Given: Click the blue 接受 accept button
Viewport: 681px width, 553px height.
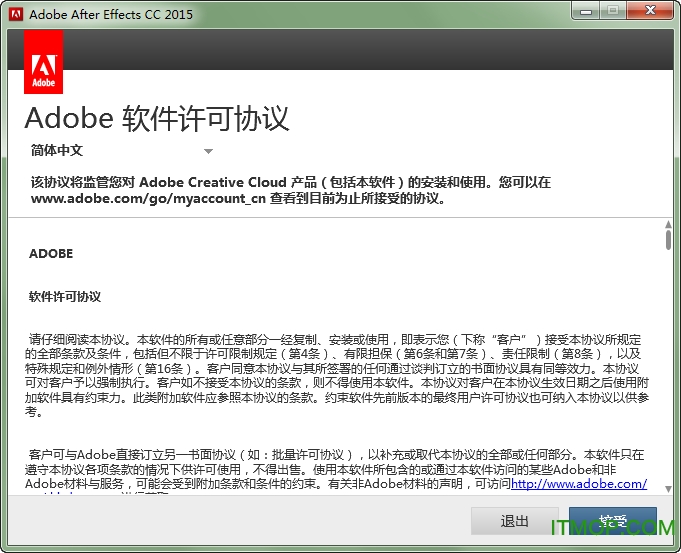Looking at the screenshot, I should (x=613, y=520).
